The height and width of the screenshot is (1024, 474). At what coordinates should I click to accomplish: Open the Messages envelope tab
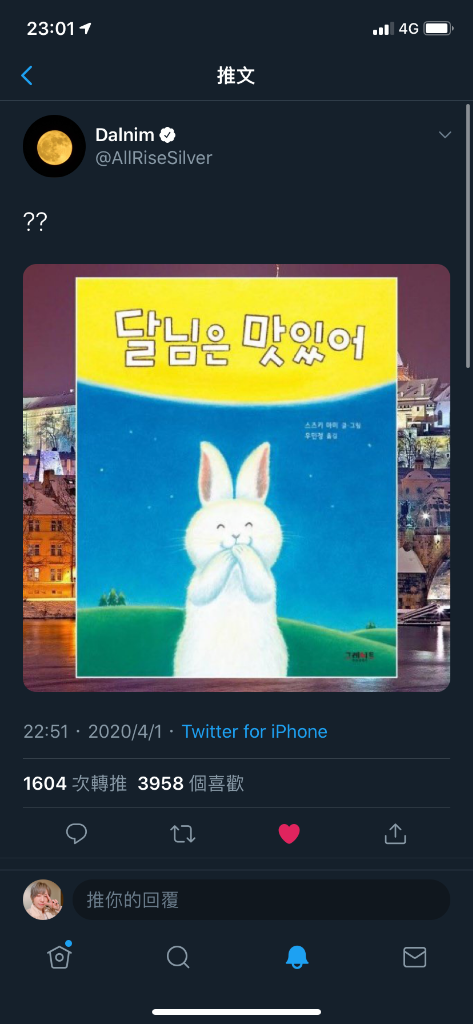coord(415,957)
